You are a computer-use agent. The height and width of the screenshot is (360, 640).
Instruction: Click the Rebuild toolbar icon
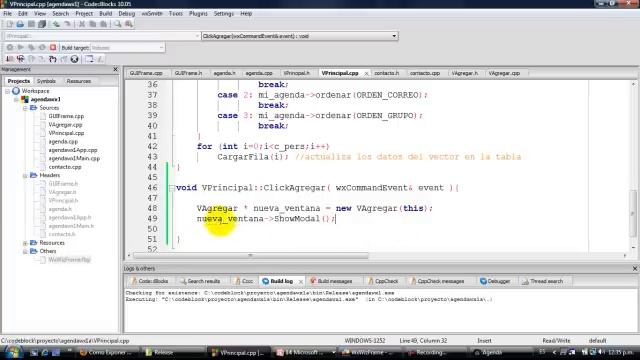click(42, 47)
